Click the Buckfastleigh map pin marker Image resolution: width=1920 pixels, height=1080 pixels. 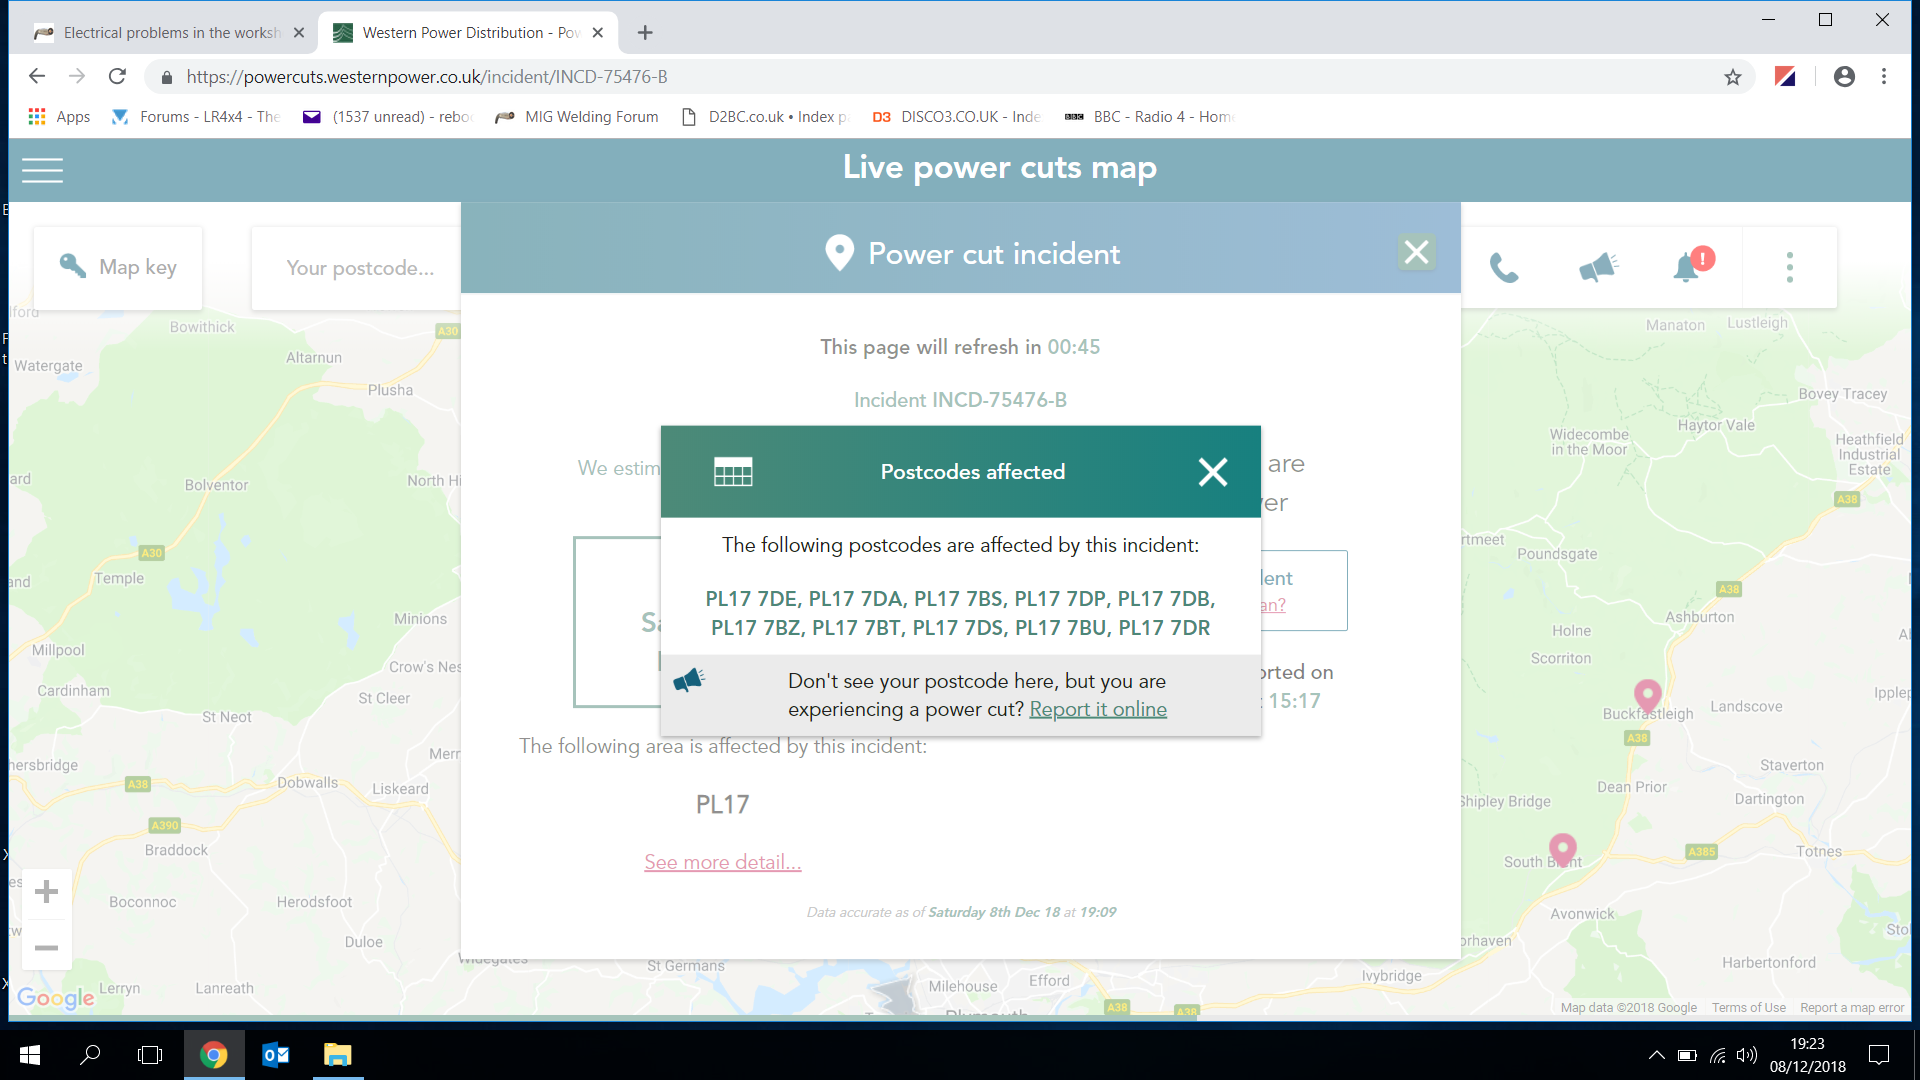tap(1647, 694)
